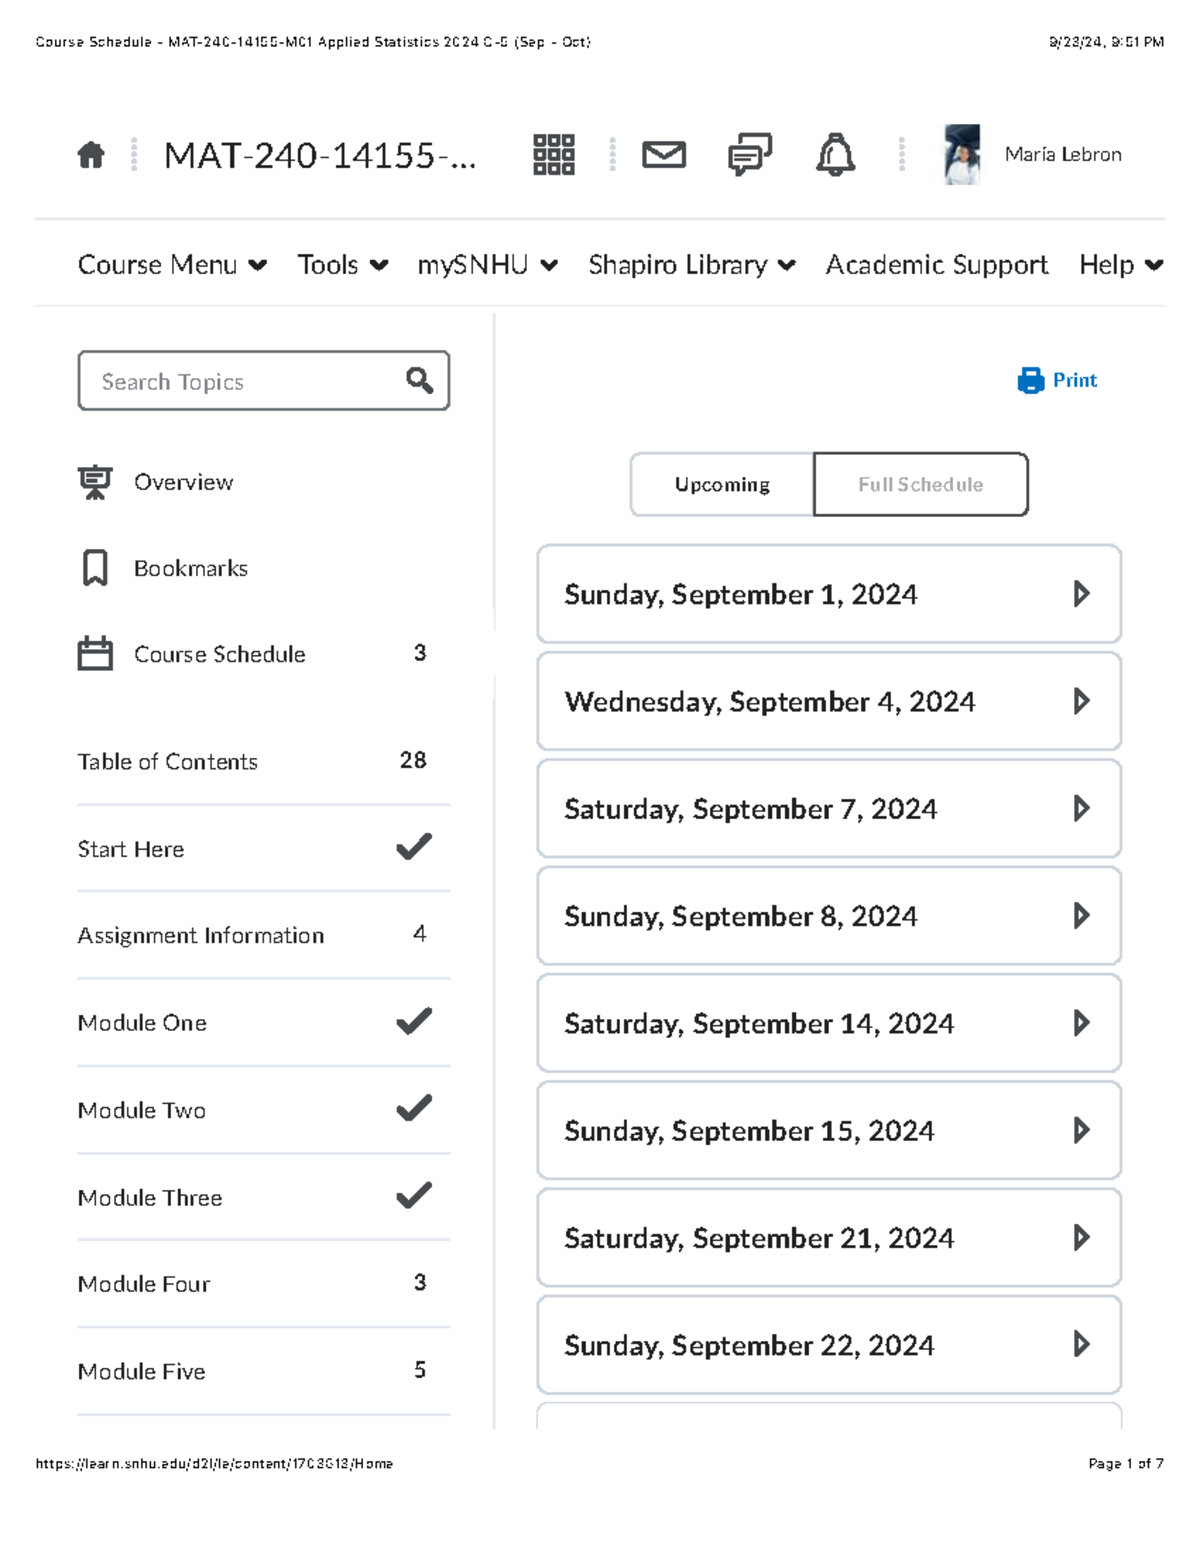Expand Sunday, September 1, 2024
Image resolution: width=1200 pixels, height=1553 pixels.
point(829,594)
